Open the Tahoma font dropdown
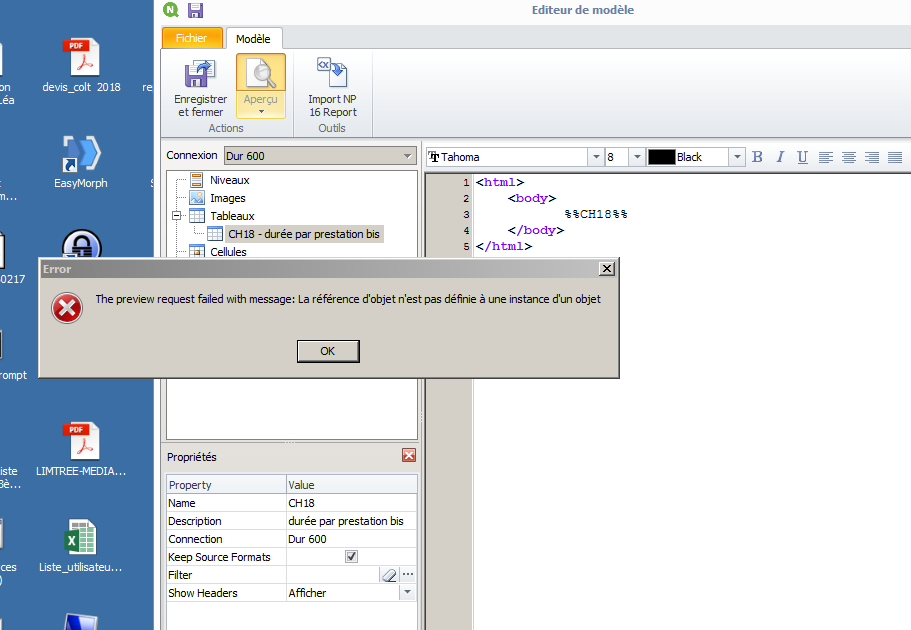The height and width of the screenshot is (630, 911). (x=596, y=157)
